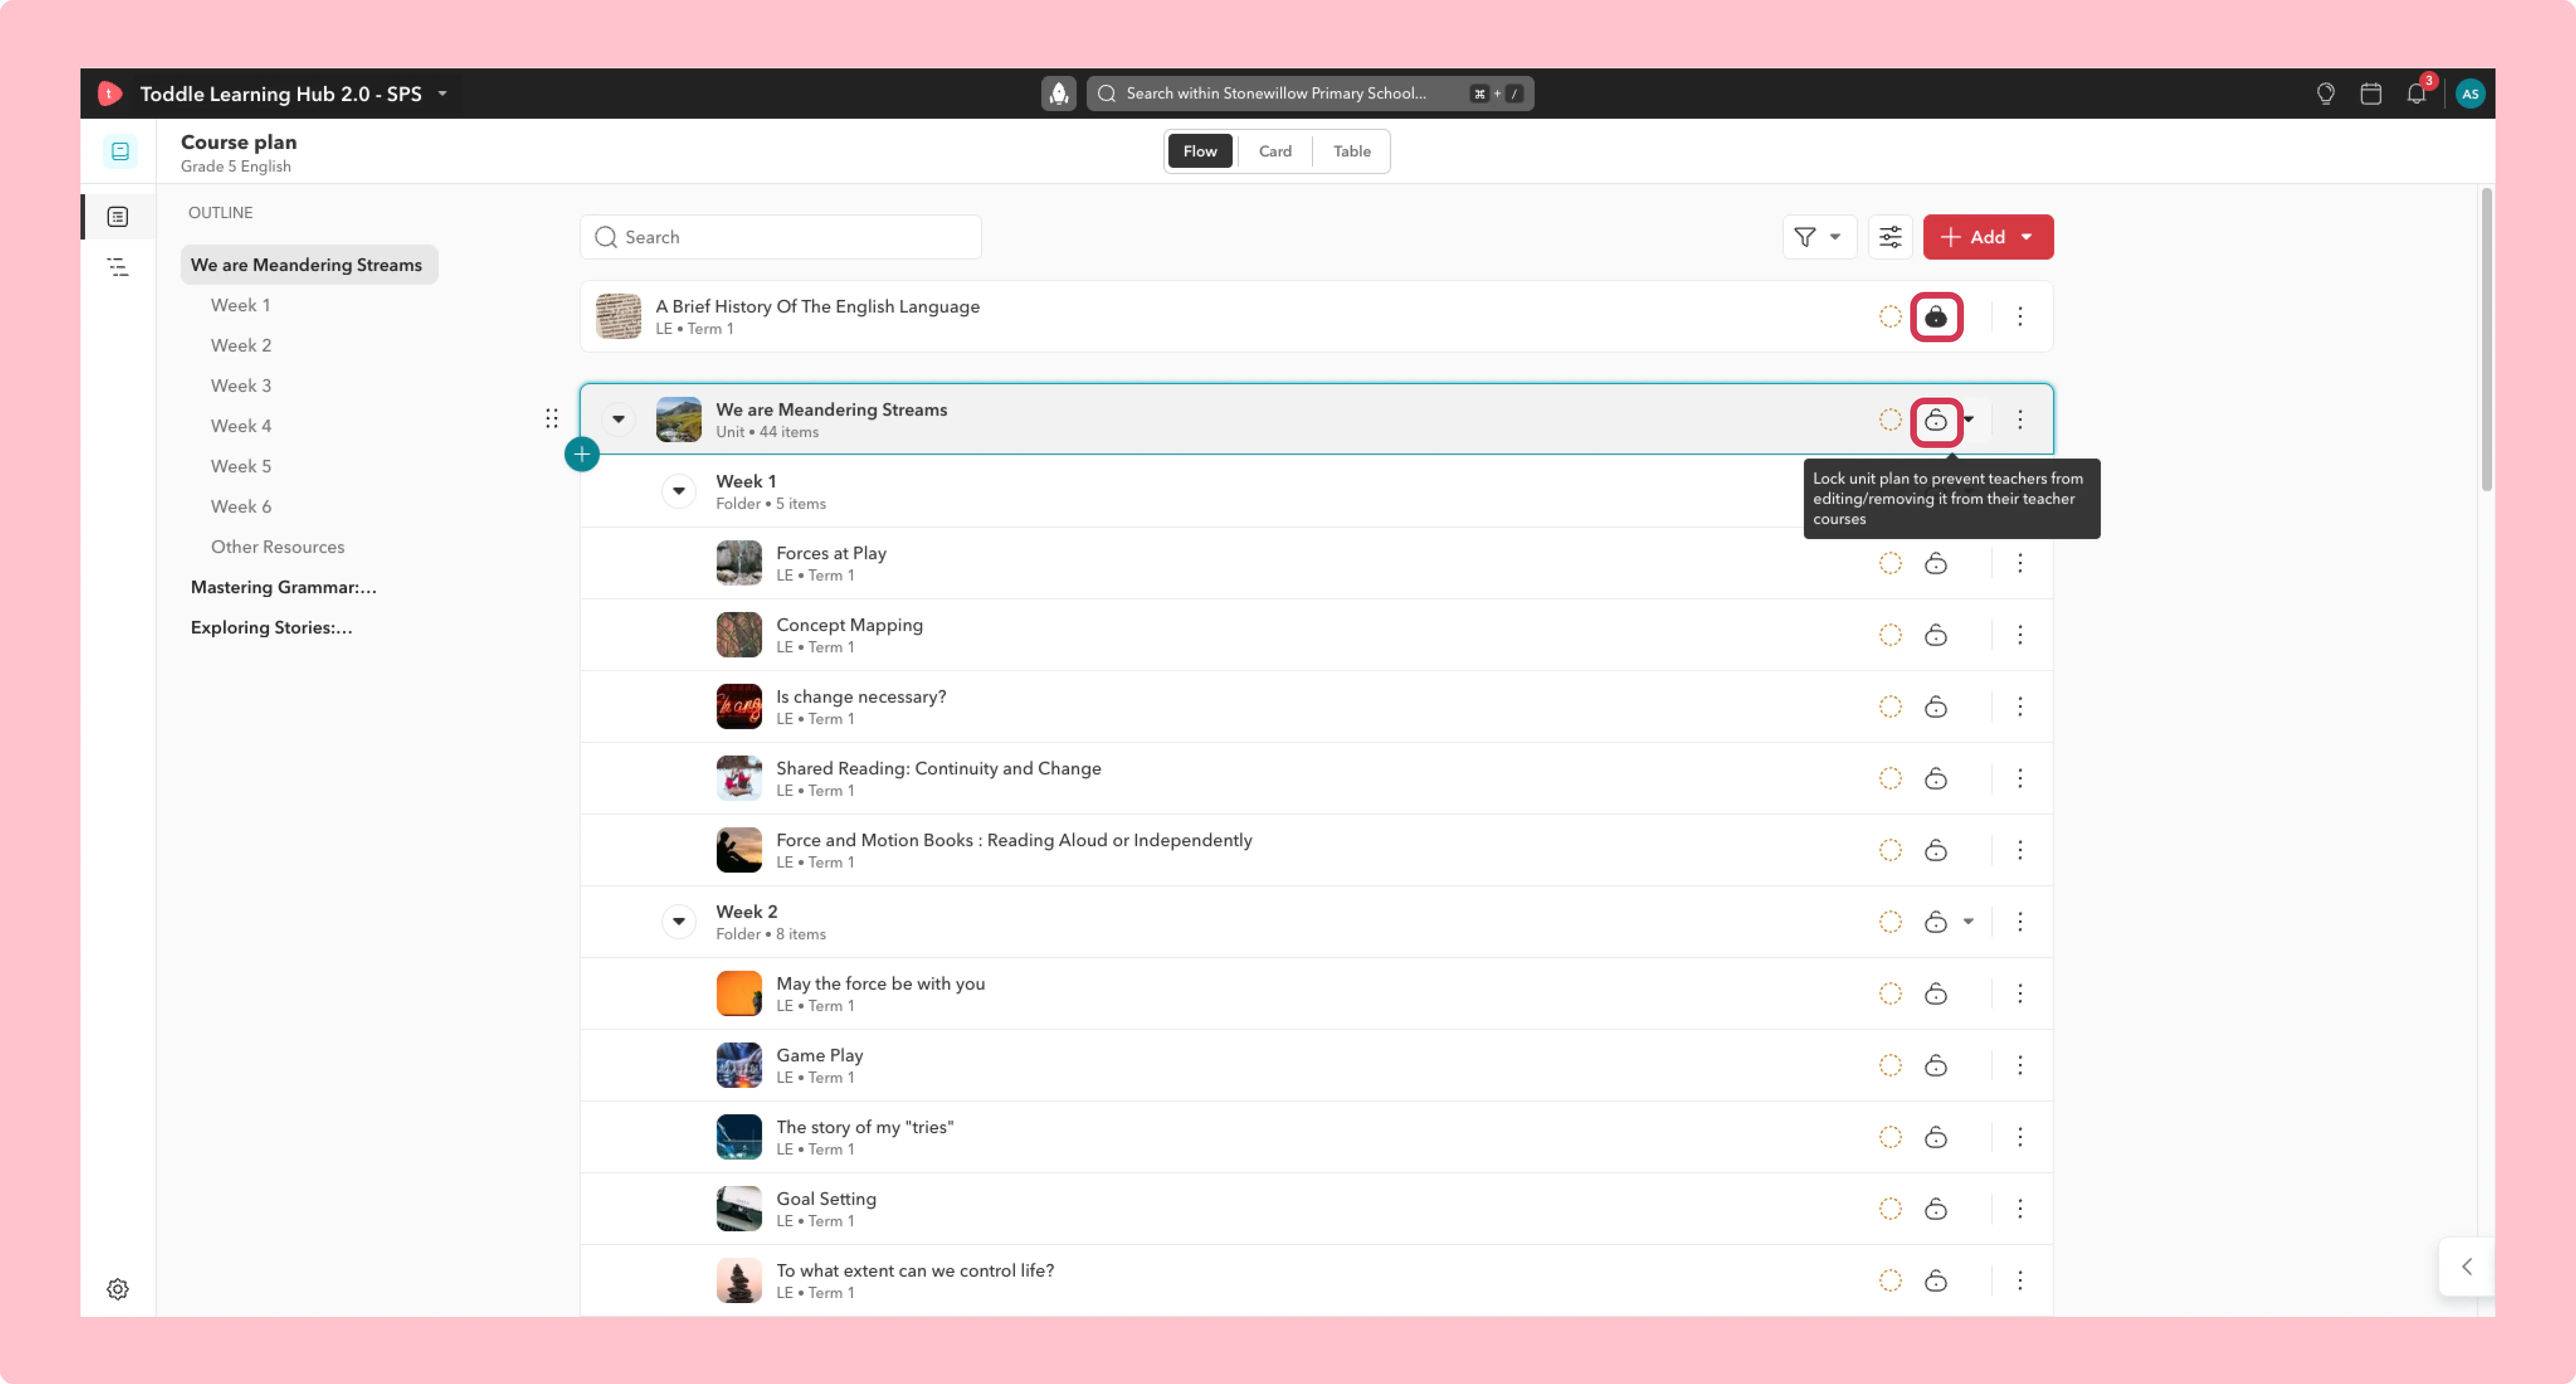Open more options for We are Meandering Streams
Screen dimensions: 2576x1384
click(x=2020, y=419)
